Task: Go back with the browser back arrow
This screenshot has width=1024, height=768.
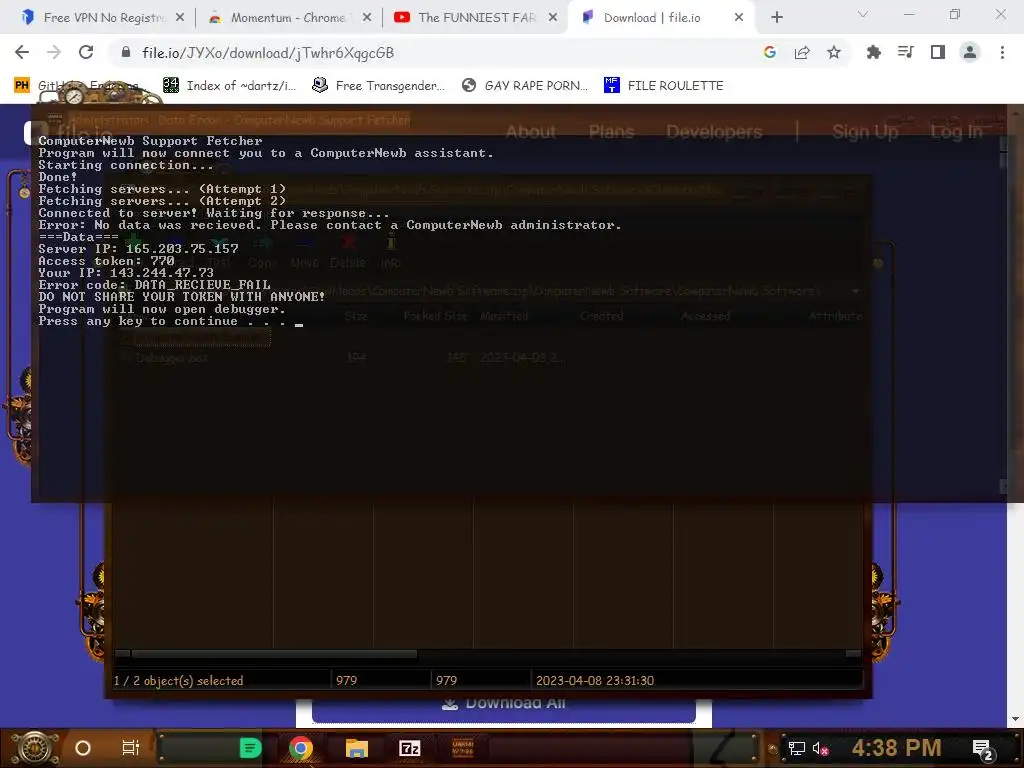Action: 22,52
